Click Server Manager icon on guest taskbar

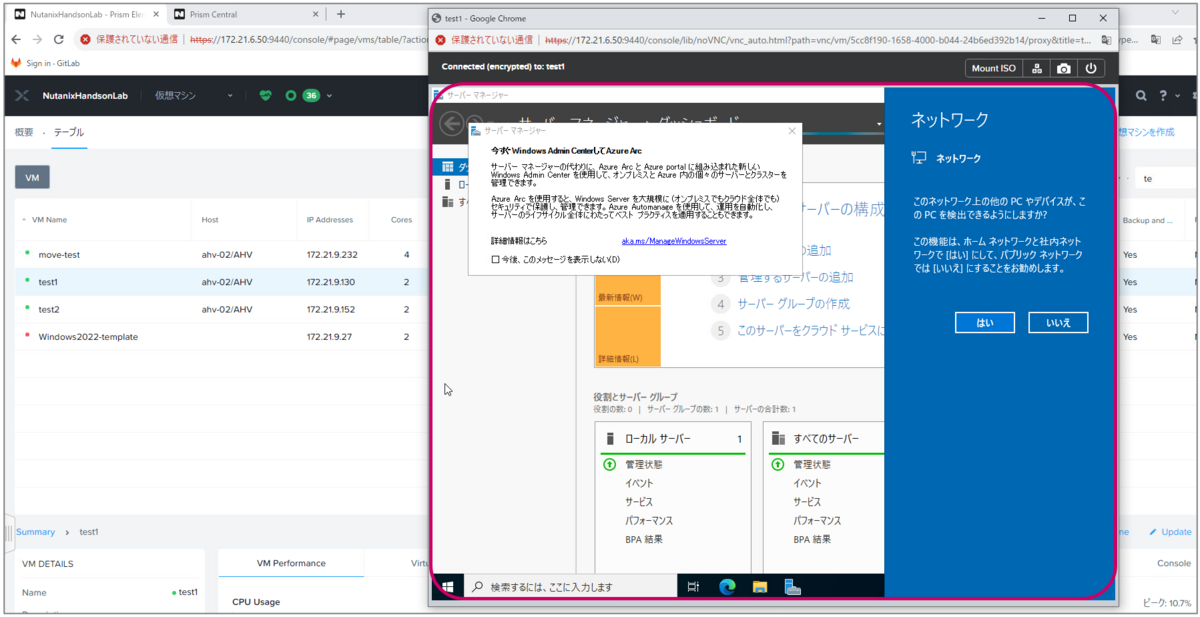(791, 587)
